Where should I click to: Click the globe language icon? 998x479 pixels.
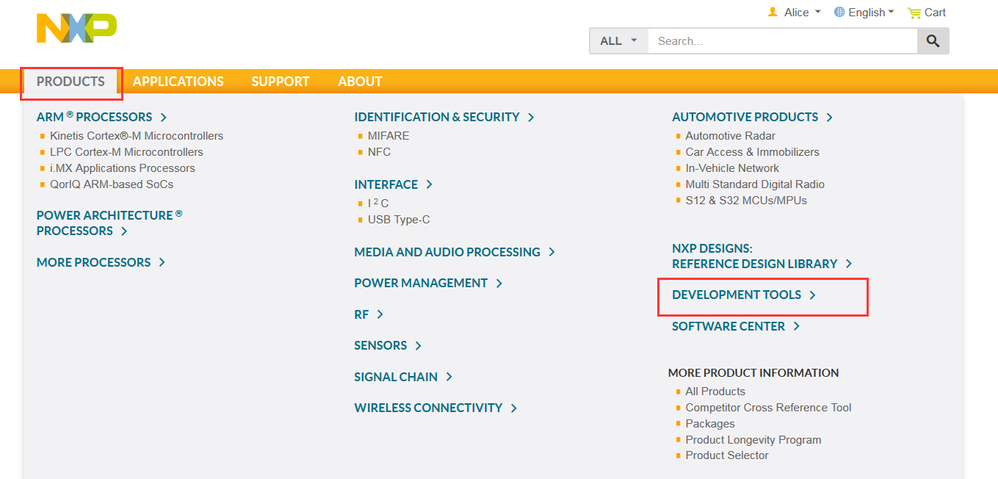(840, 12)
